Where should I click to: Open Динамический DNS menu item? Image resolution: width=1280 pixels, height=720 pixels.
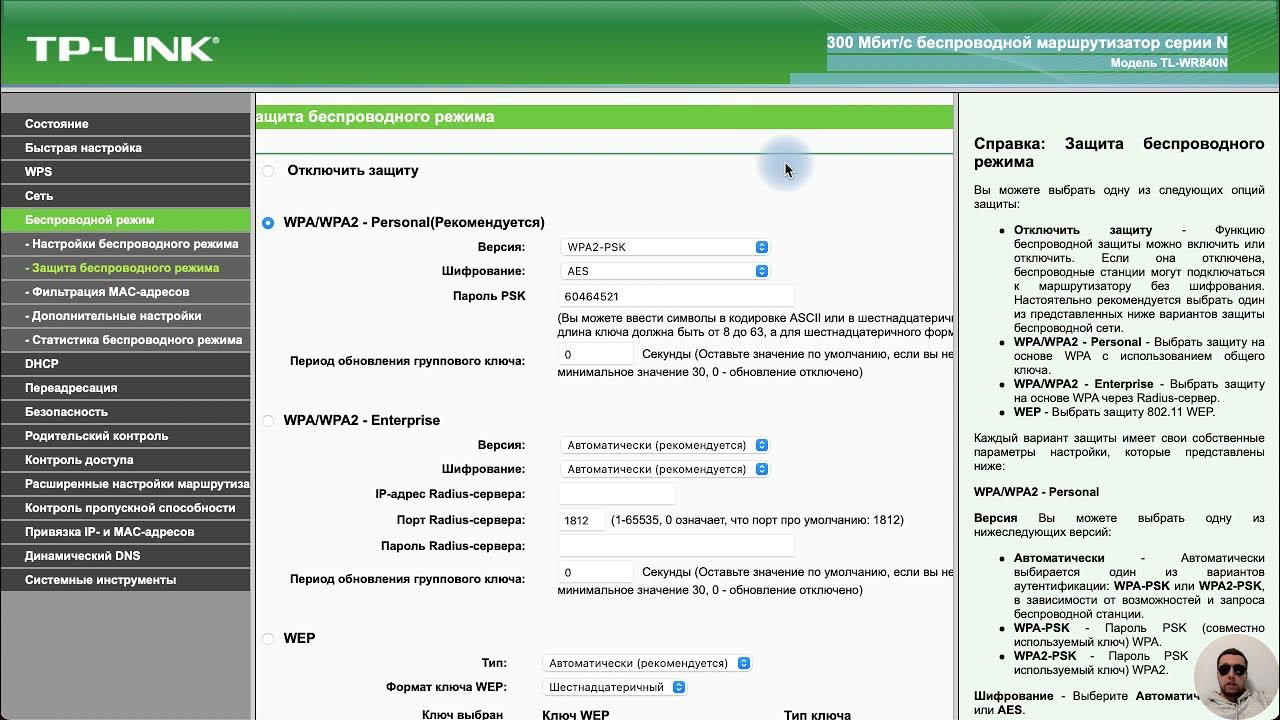coord(125,556)
